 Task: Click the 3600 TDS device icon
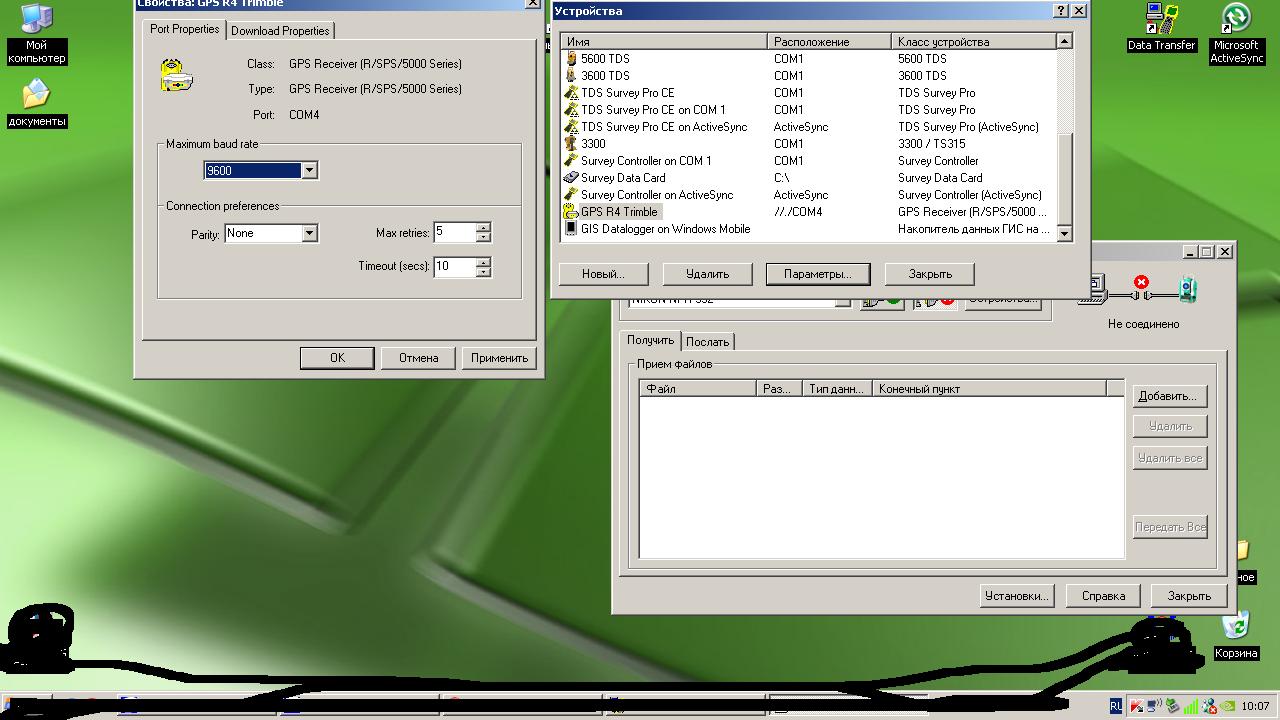(x=571, y=75)
